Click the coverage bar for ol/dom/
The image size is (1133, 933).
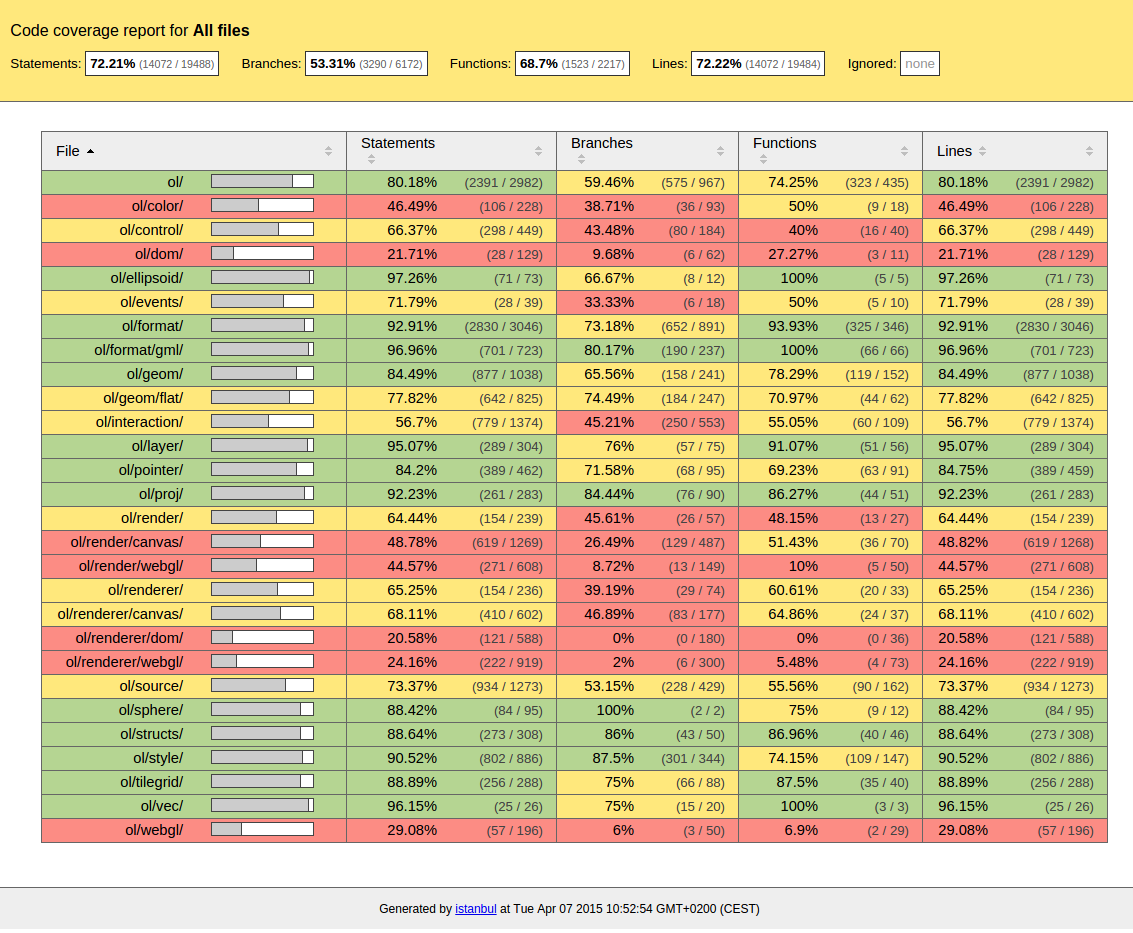point(262,254)
